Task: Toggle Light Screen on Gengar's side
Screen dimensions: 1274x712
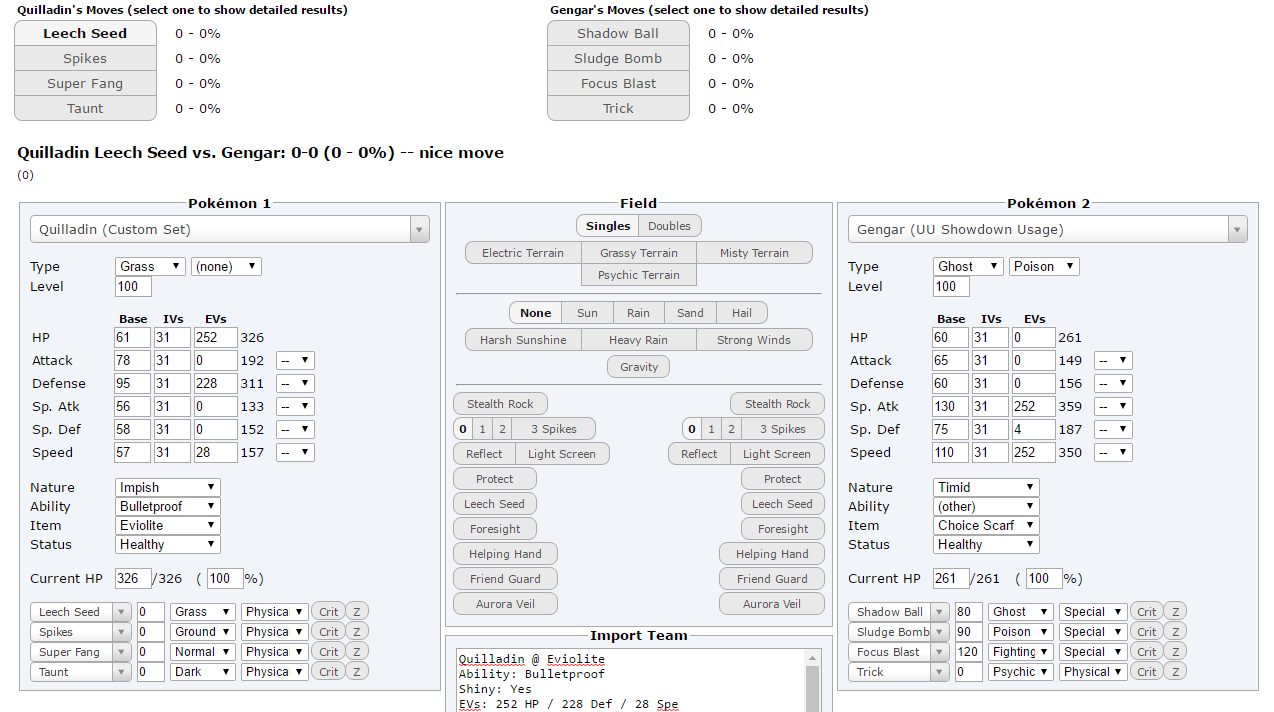Action: click(778, 454)
